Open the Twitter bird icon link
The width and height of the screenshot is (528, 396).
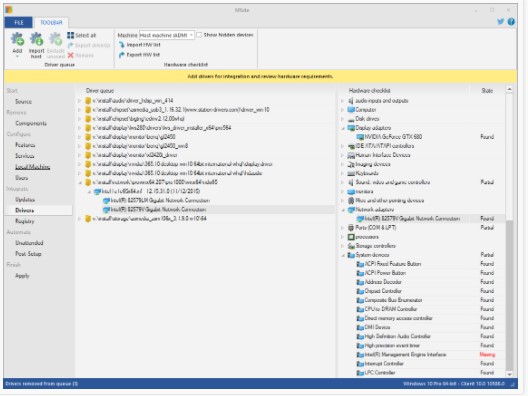click(x=500, y=22)
